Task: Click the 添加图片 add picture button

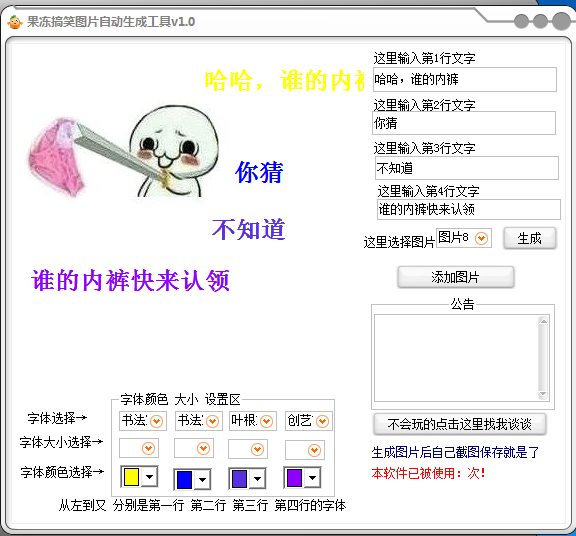Action: [456, 277]
